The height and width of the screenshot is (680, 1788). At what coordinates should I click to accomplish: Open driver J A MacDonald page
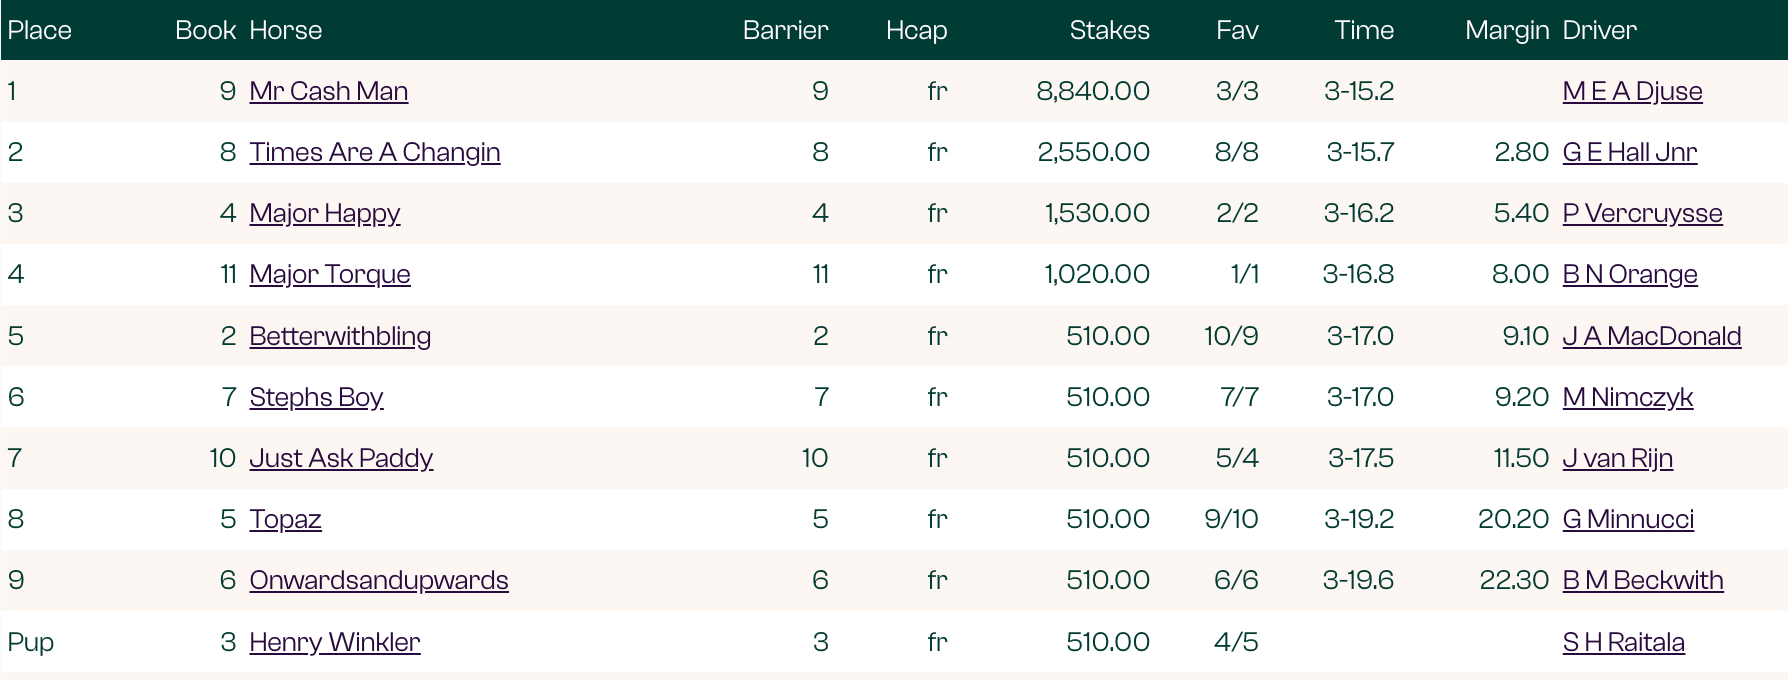point(1651,336)
